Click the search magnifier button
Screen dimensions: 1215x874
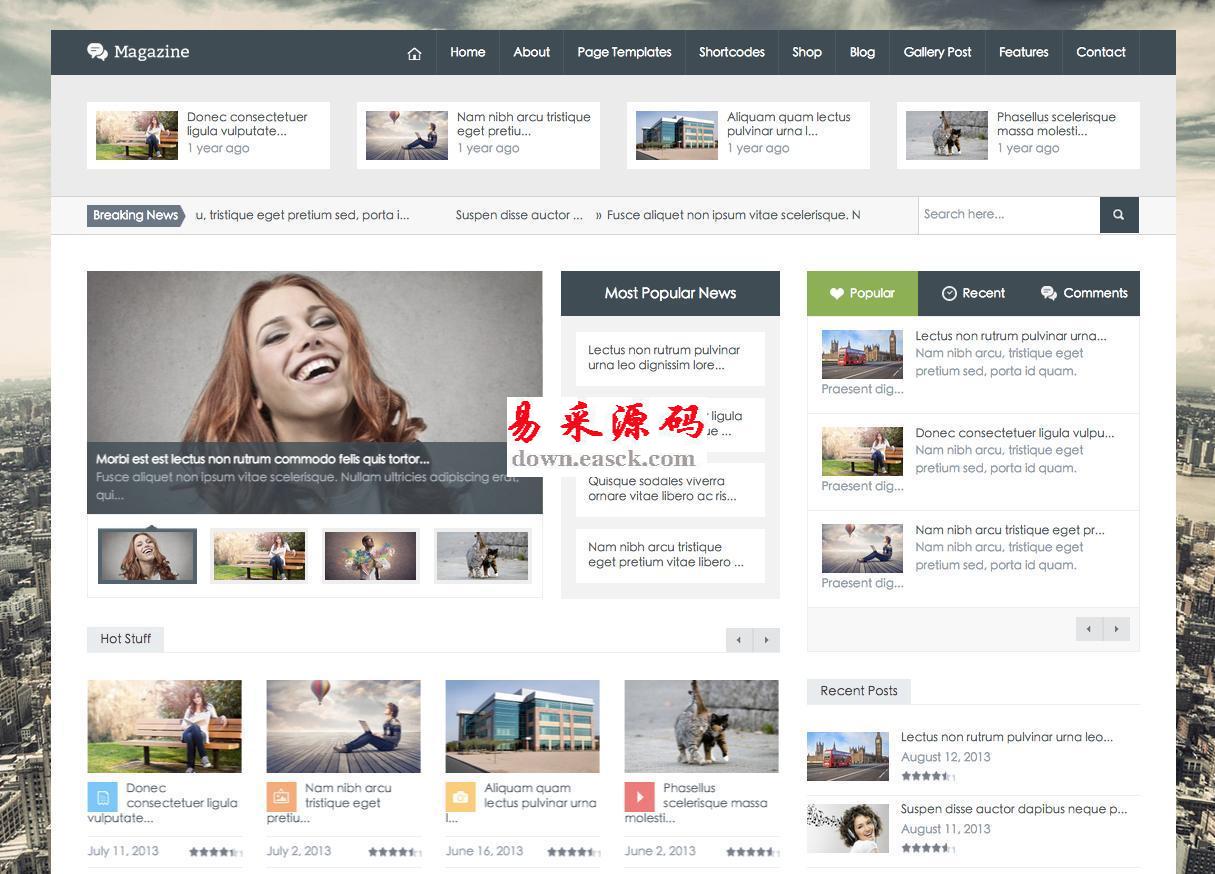tap(1118, 215)
